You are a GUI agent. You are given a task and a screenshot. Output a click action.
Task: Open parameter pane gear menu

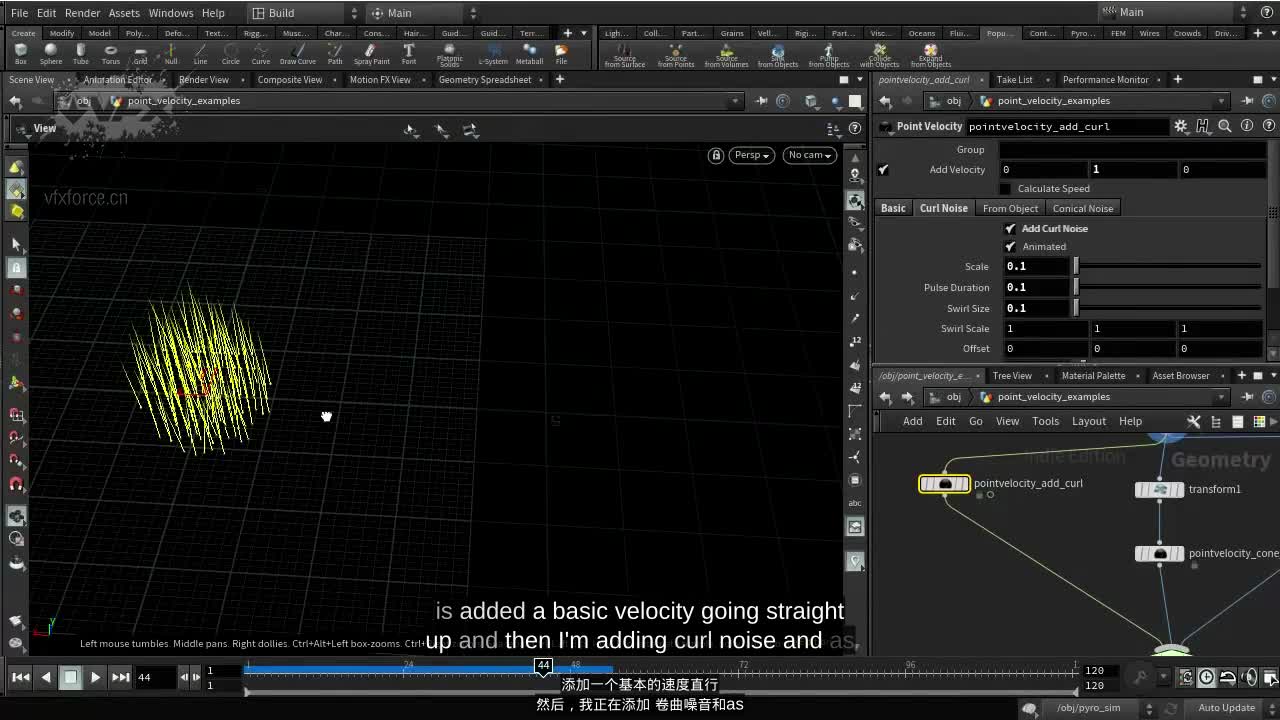pos(1181,126)
